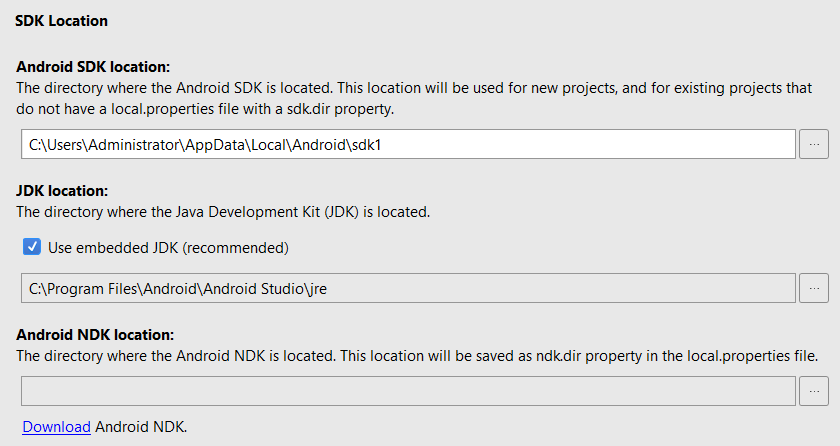Focus the empty Android NDK location field
The height and width of the screenshot is (446, 840).
pyautogui.click(x=408, y=391)
